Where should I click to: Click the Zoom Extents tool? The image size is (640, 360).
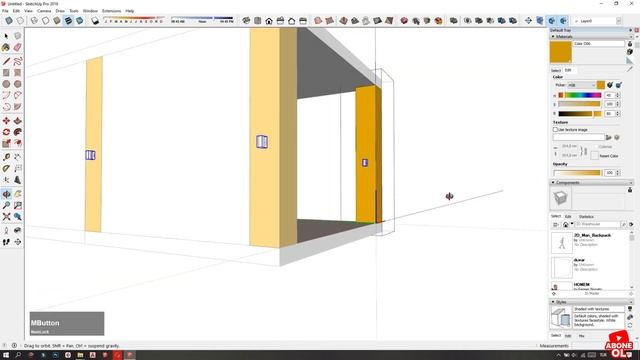coord(6,217)
